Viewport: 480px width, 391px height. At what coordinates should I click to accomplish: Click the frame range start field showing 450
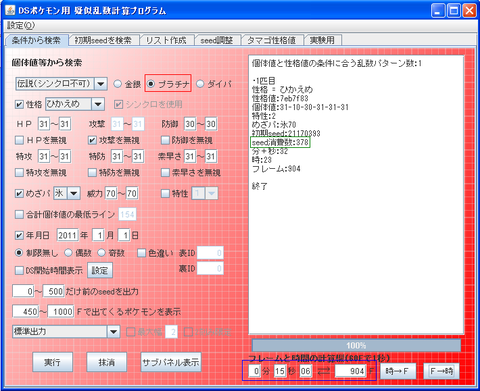tap(26, 312)
